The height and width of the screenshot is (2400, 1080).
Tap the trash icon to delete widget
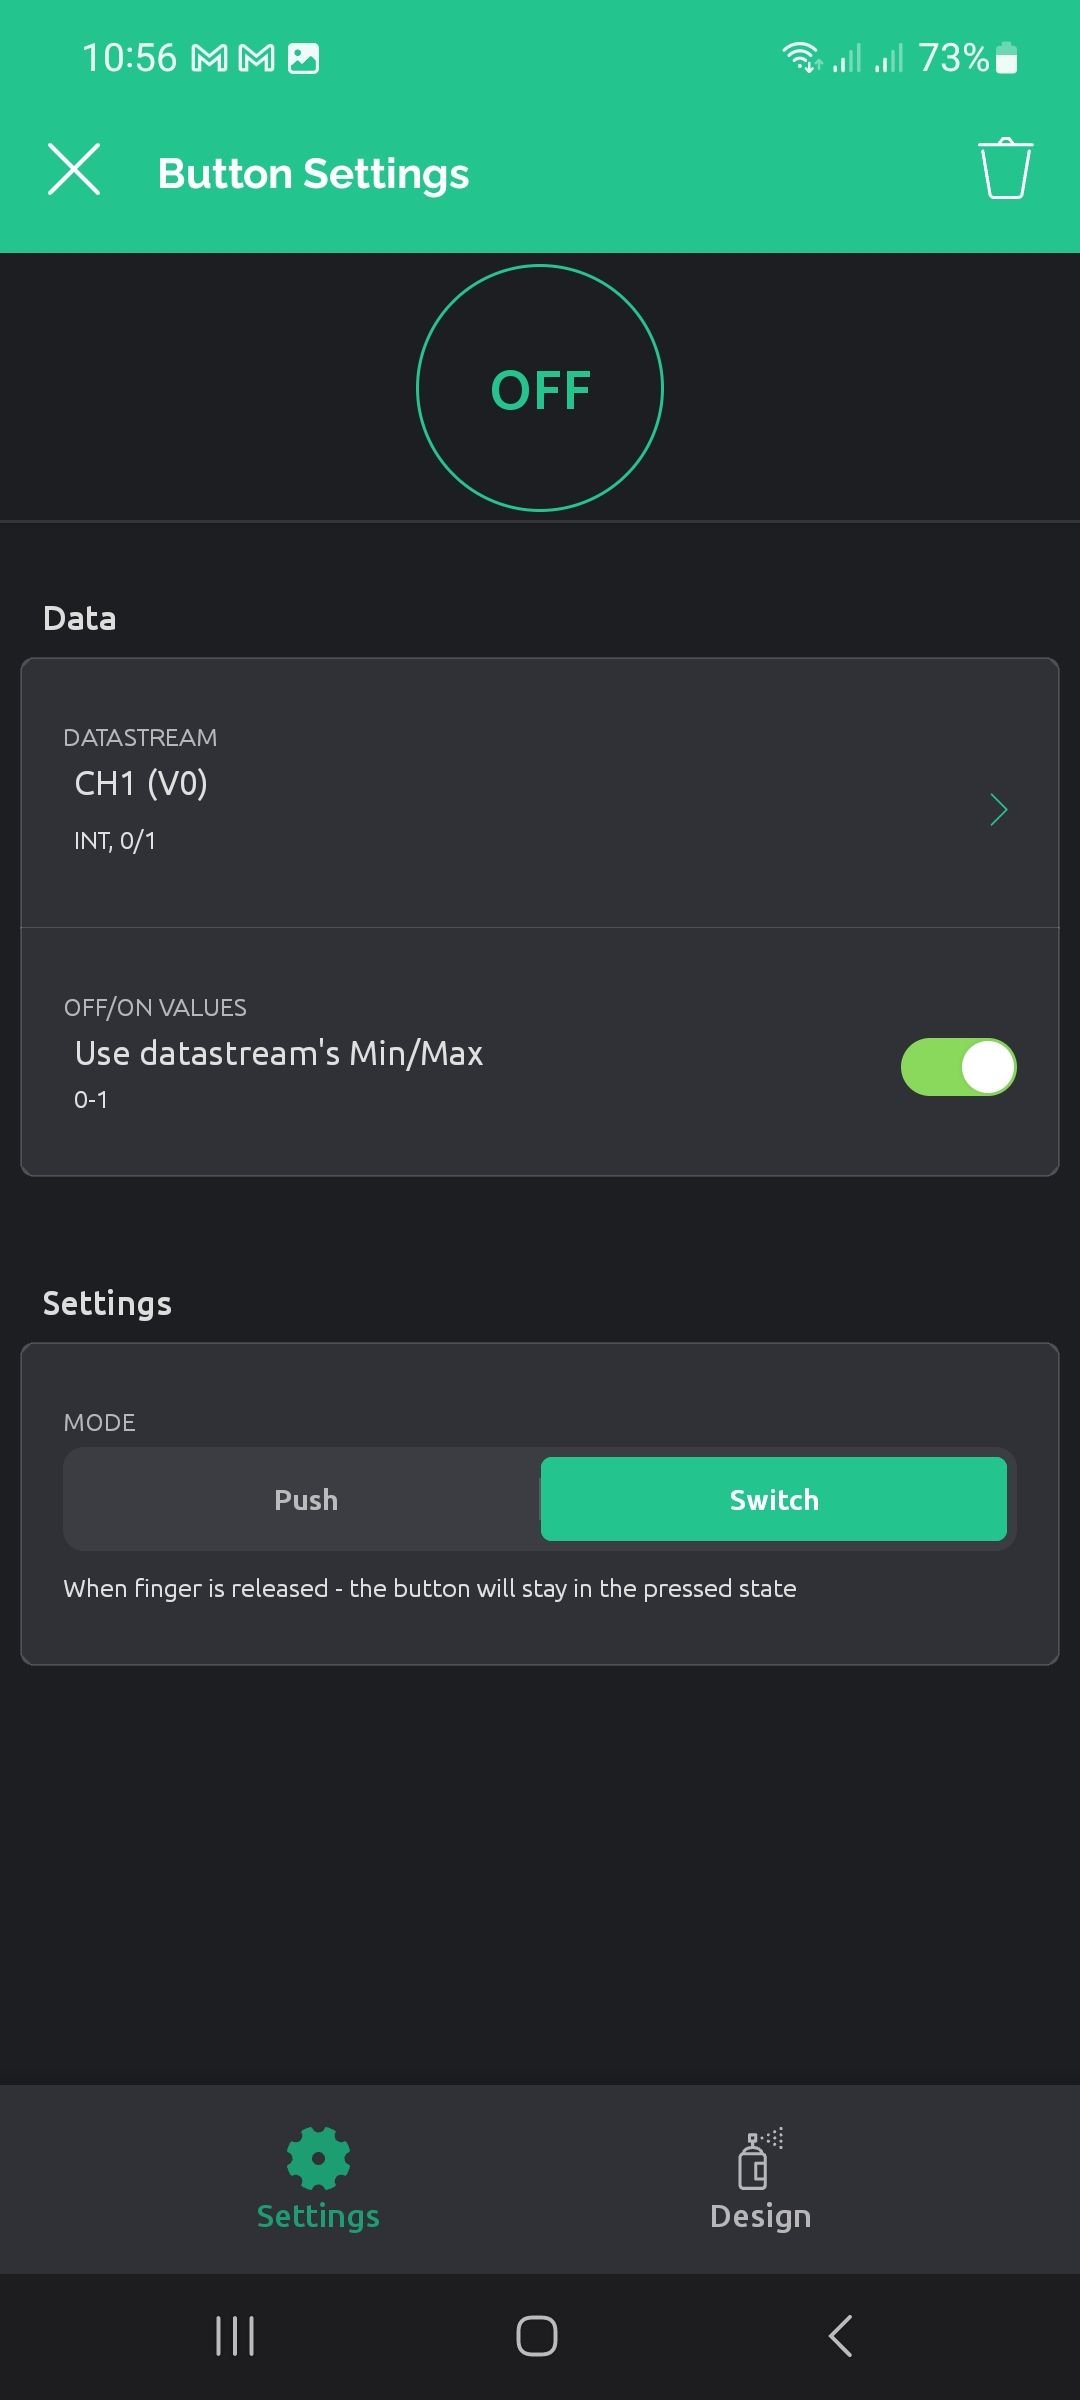pyautogui.click(x=1004, y=170)
